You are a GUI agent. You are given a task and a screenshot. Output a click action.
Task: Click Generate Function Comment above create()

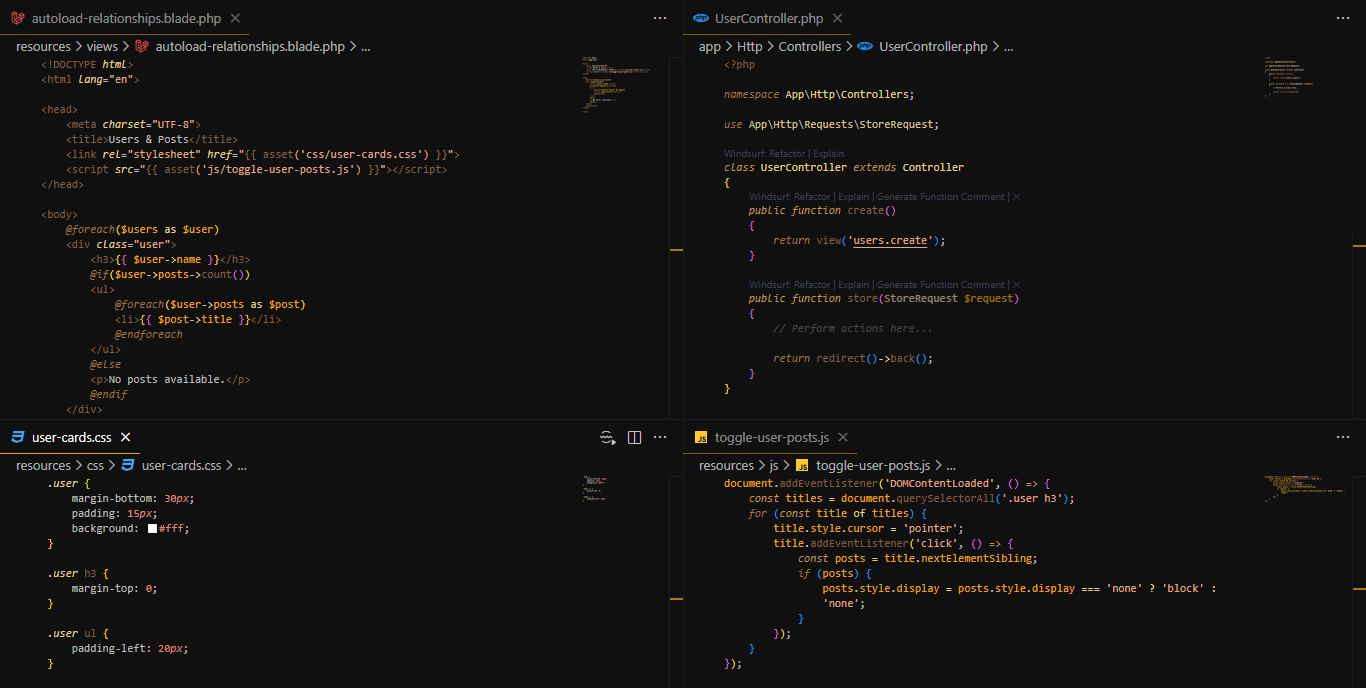940,197
